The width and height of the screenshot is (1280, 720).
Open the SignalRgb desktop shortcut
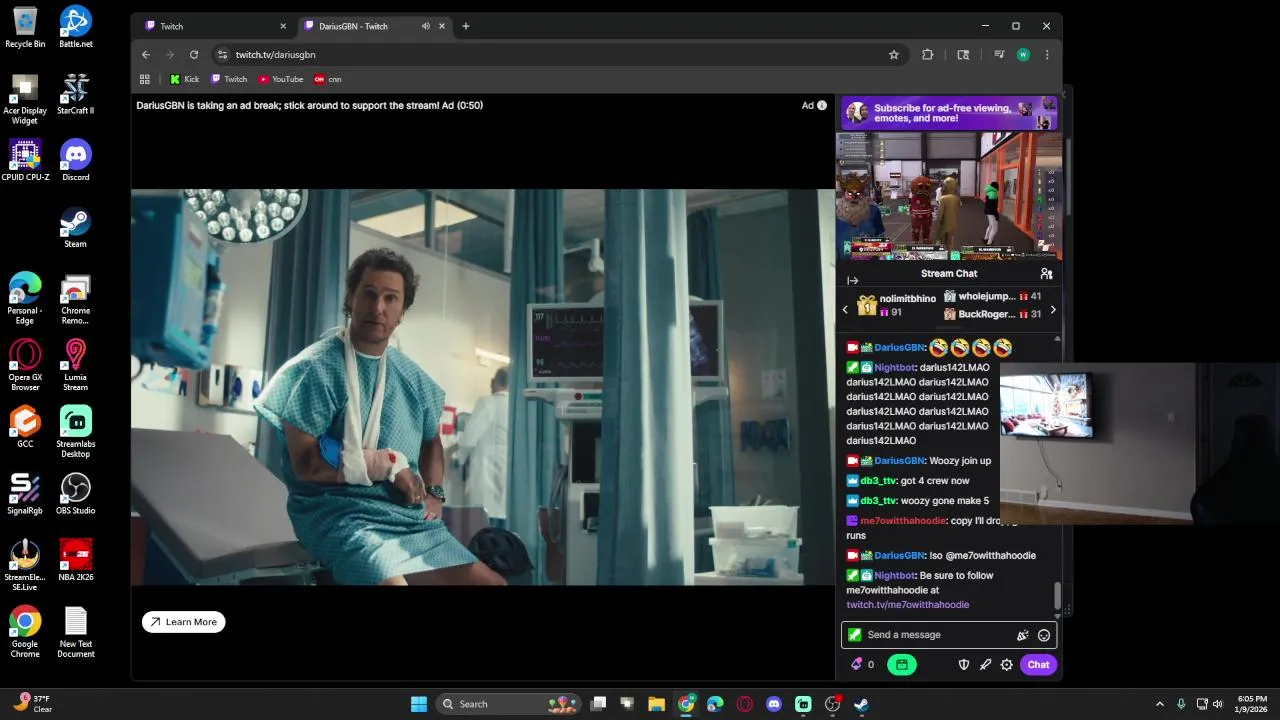tap(25, 494)
